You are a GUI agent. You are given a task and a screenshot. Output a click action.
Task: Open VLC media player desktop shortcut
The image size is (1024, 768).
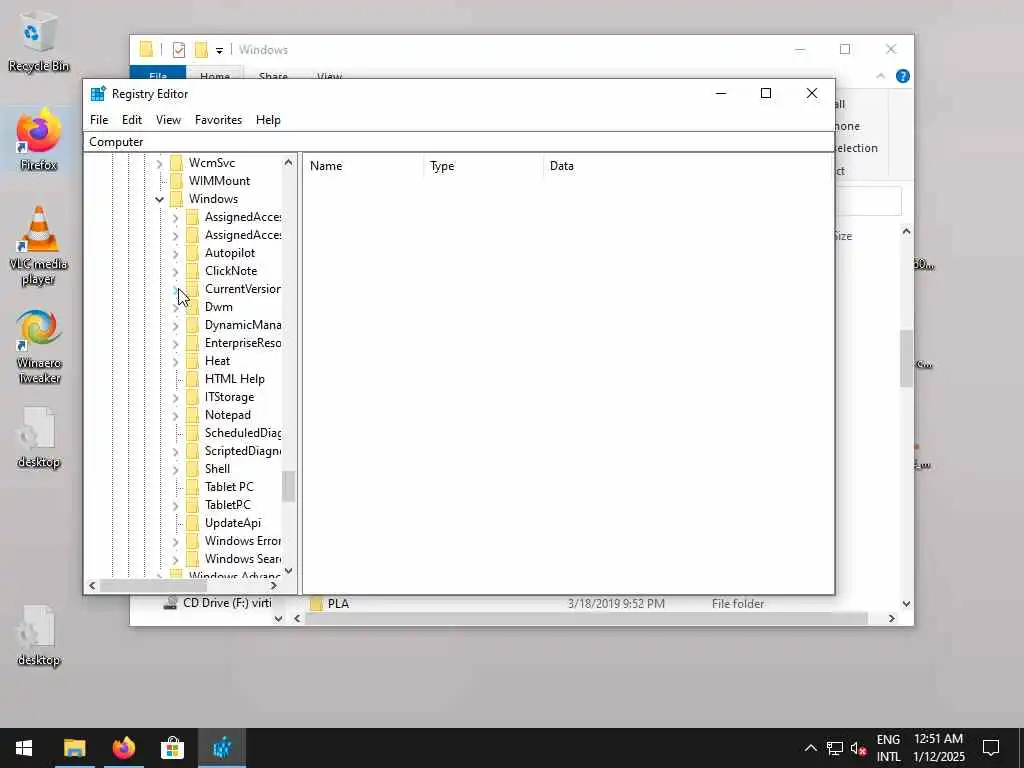38,245
